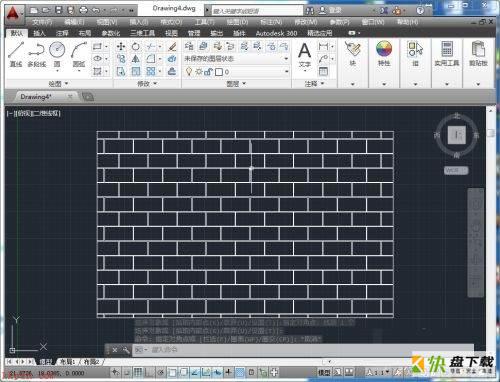The width and height of the screenshot is (500, 382).
Task: Open the Group (组) panel
Action: coord(415,54)
